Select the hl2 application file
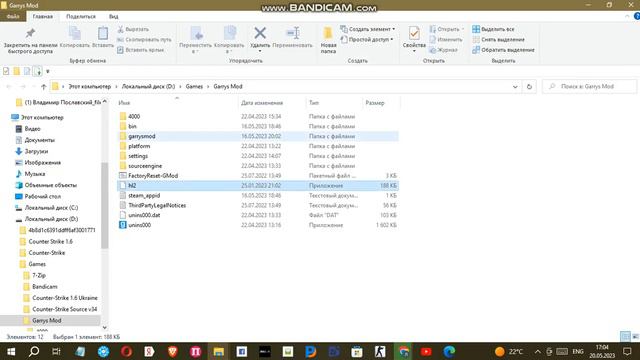The image size is (640, 360). [258, 186]
